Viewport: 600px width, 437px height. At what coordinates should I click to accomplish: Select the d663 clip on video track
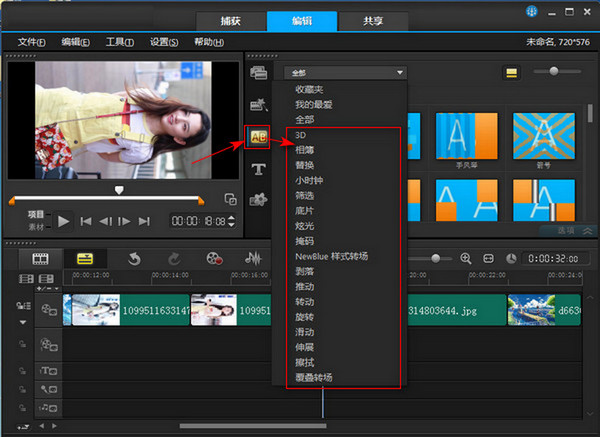click(x=544, y=310)
